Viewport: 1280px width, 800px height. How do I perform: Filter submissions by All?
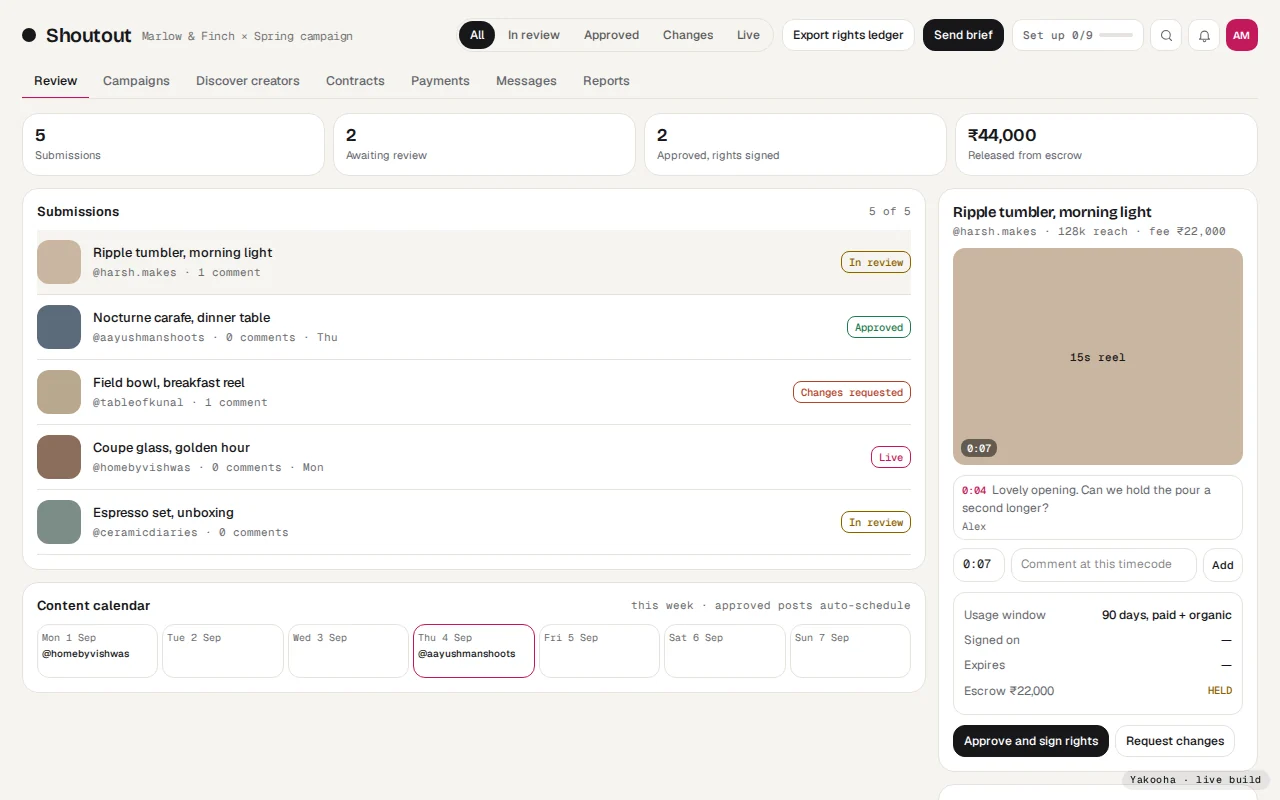tap(477, 35)
